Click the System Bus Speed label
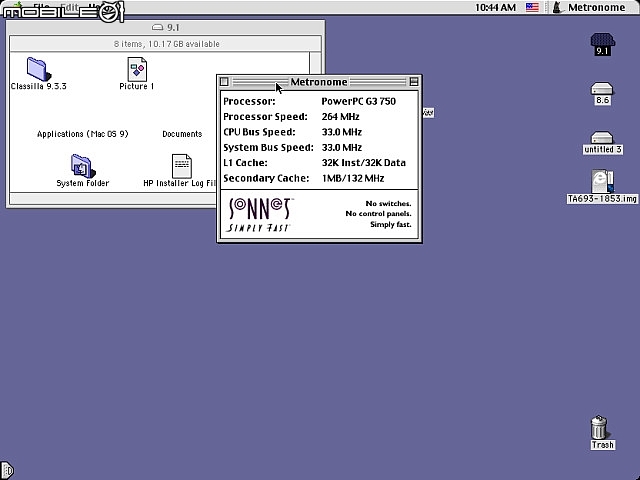 (x=269, y=147)
